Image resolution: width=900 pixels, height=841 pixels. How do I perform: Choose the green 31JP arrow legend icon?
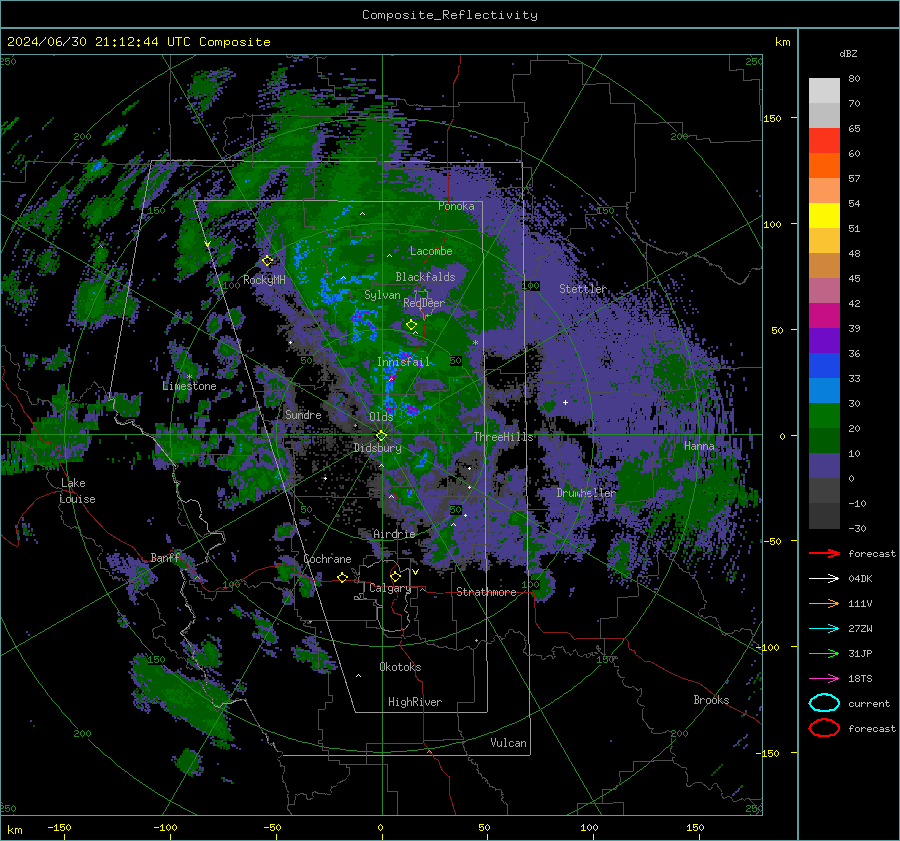coord(824,653)
